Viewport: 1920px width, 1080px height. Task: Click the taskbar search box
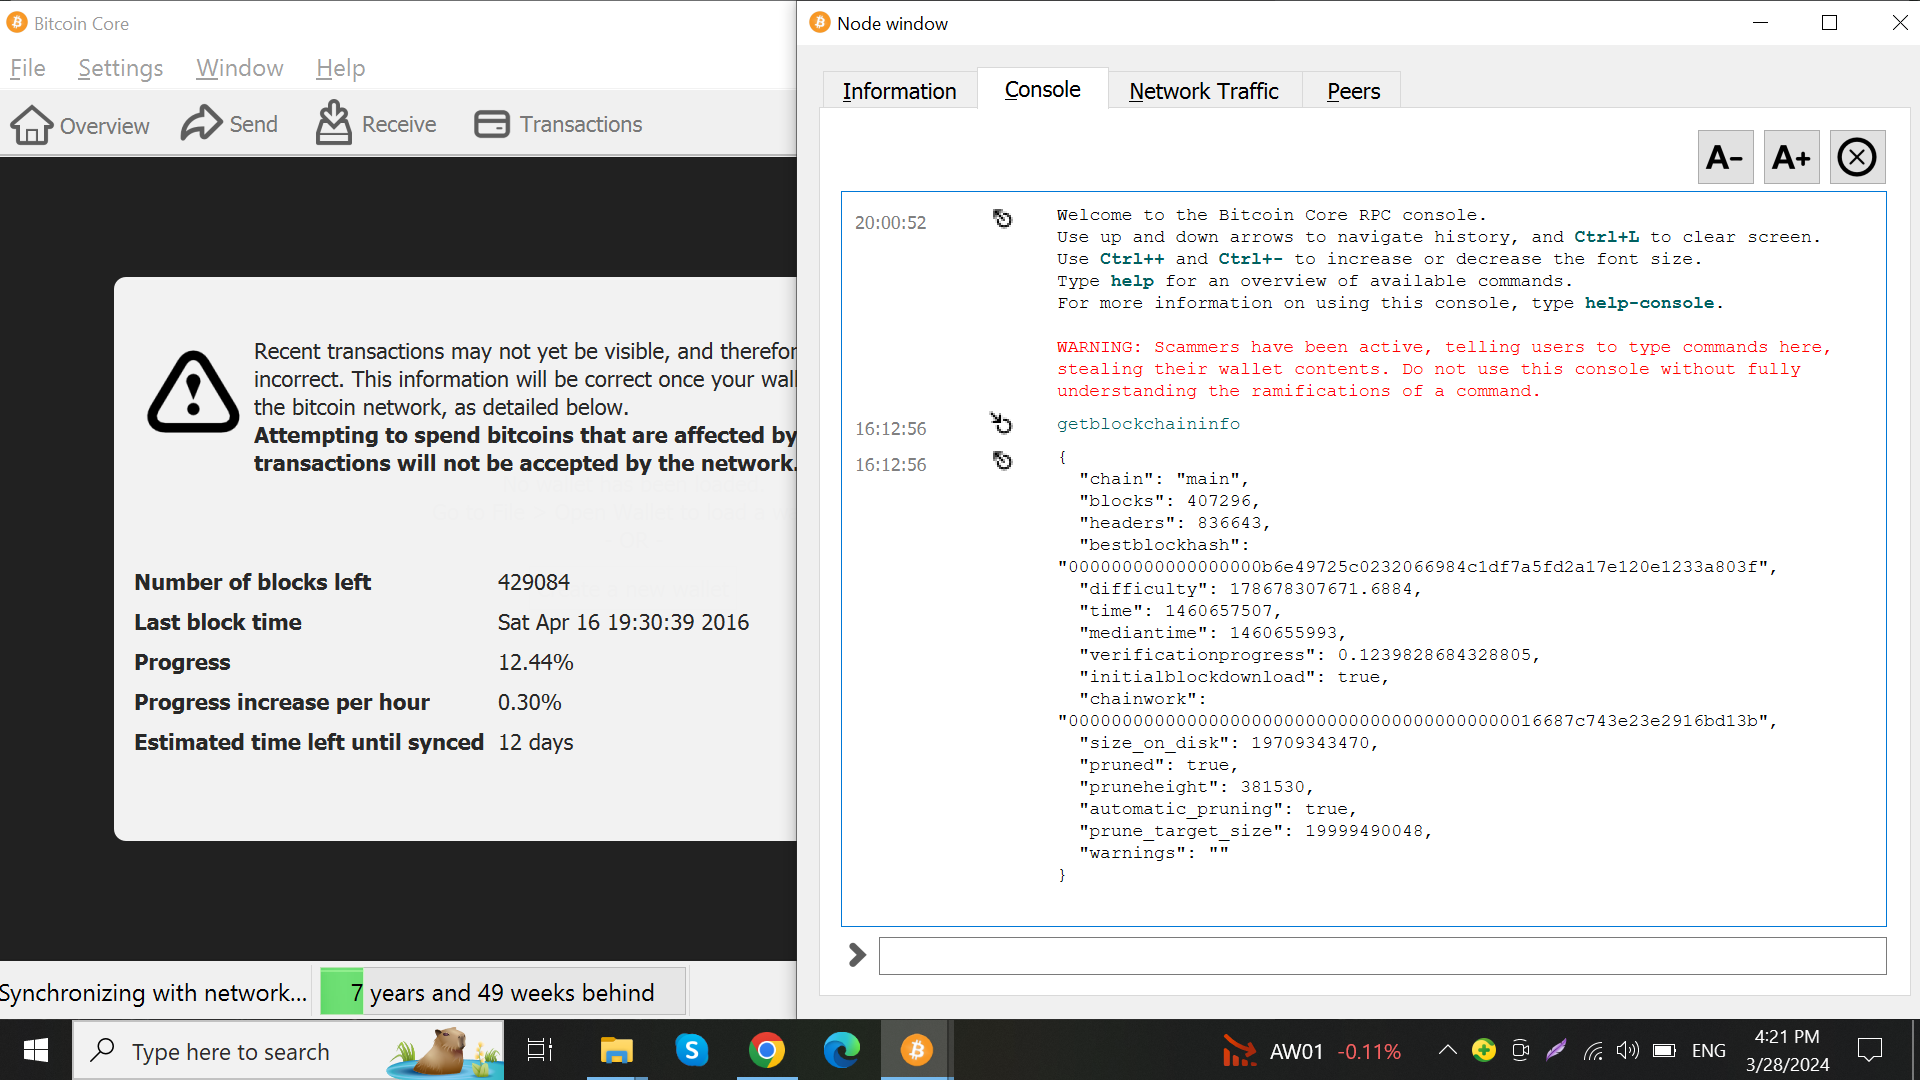point(288,1050)
